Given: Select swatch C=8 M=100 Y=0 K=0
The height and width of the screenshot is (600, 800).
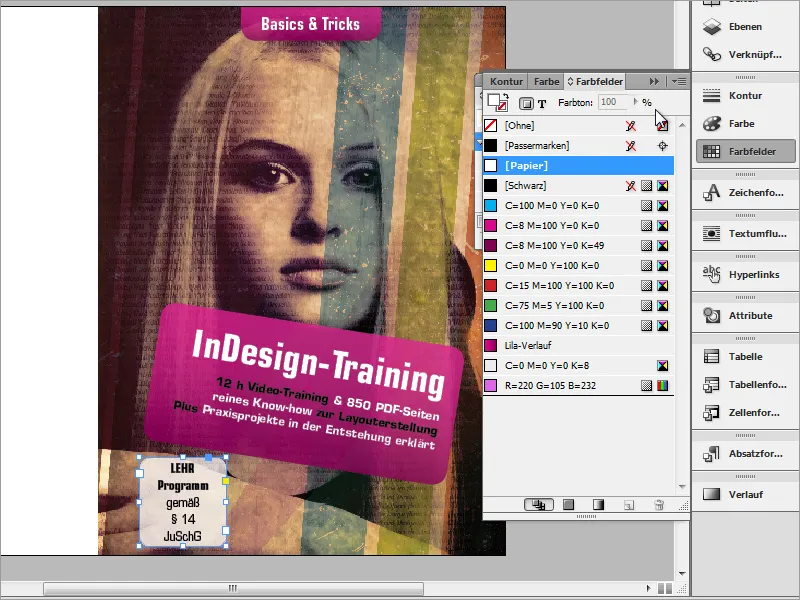Looking at the screenshot, I should tap(578, 226).
